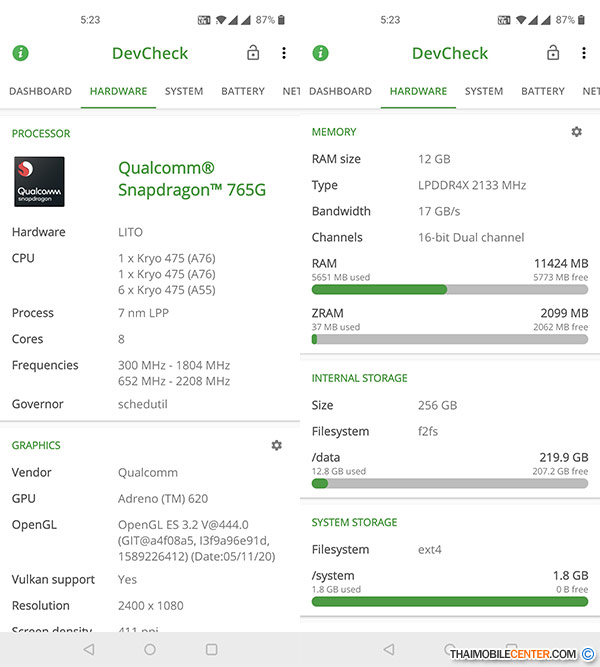Tap the Internal Storage section header
Image resolution: width=600 pixels, height=667 pixels.
click(x=360, y=378)
